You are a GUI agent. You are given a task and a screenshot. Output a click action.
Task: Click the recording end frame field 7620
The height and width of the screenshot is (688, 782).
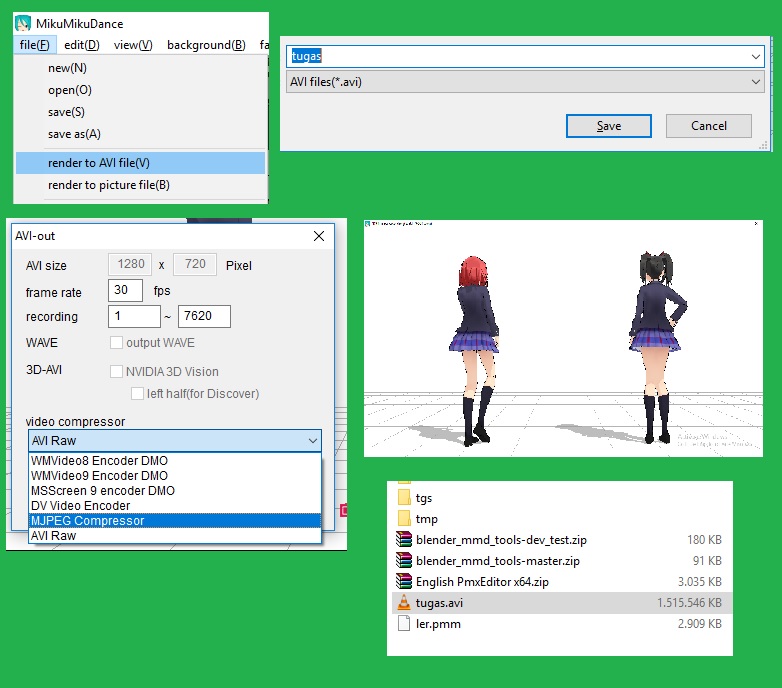click(x=204, y=316)
